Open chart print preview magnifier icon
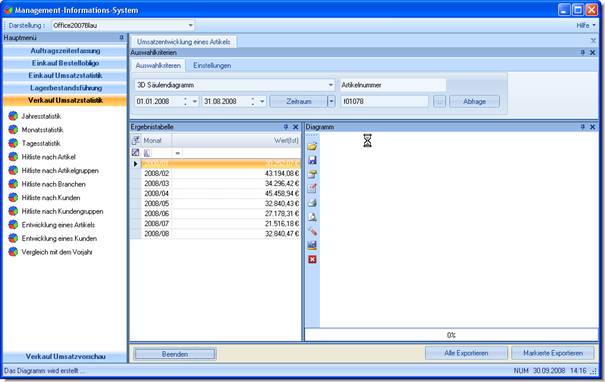This screenshot has width=605, height=382. 312,217
